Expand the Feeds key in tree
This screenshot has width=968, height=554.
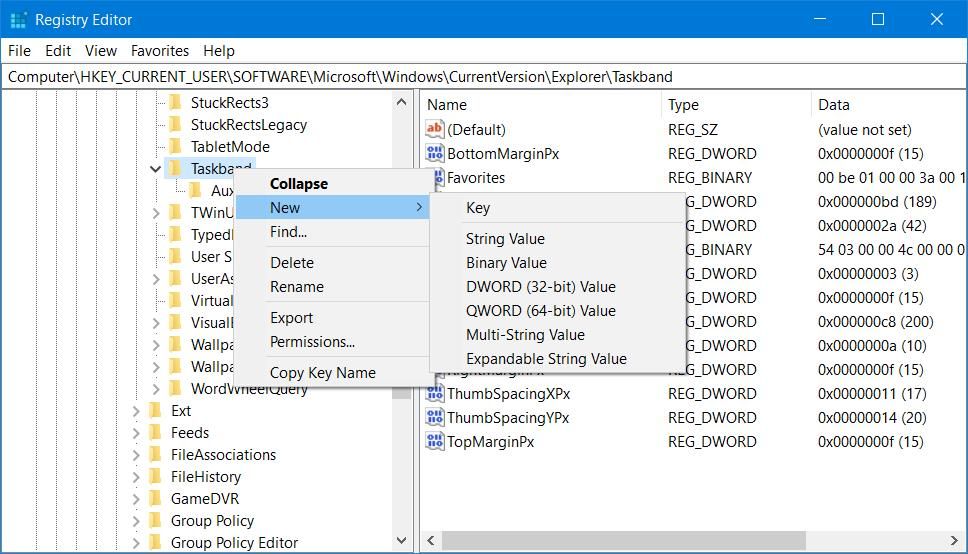136,432
